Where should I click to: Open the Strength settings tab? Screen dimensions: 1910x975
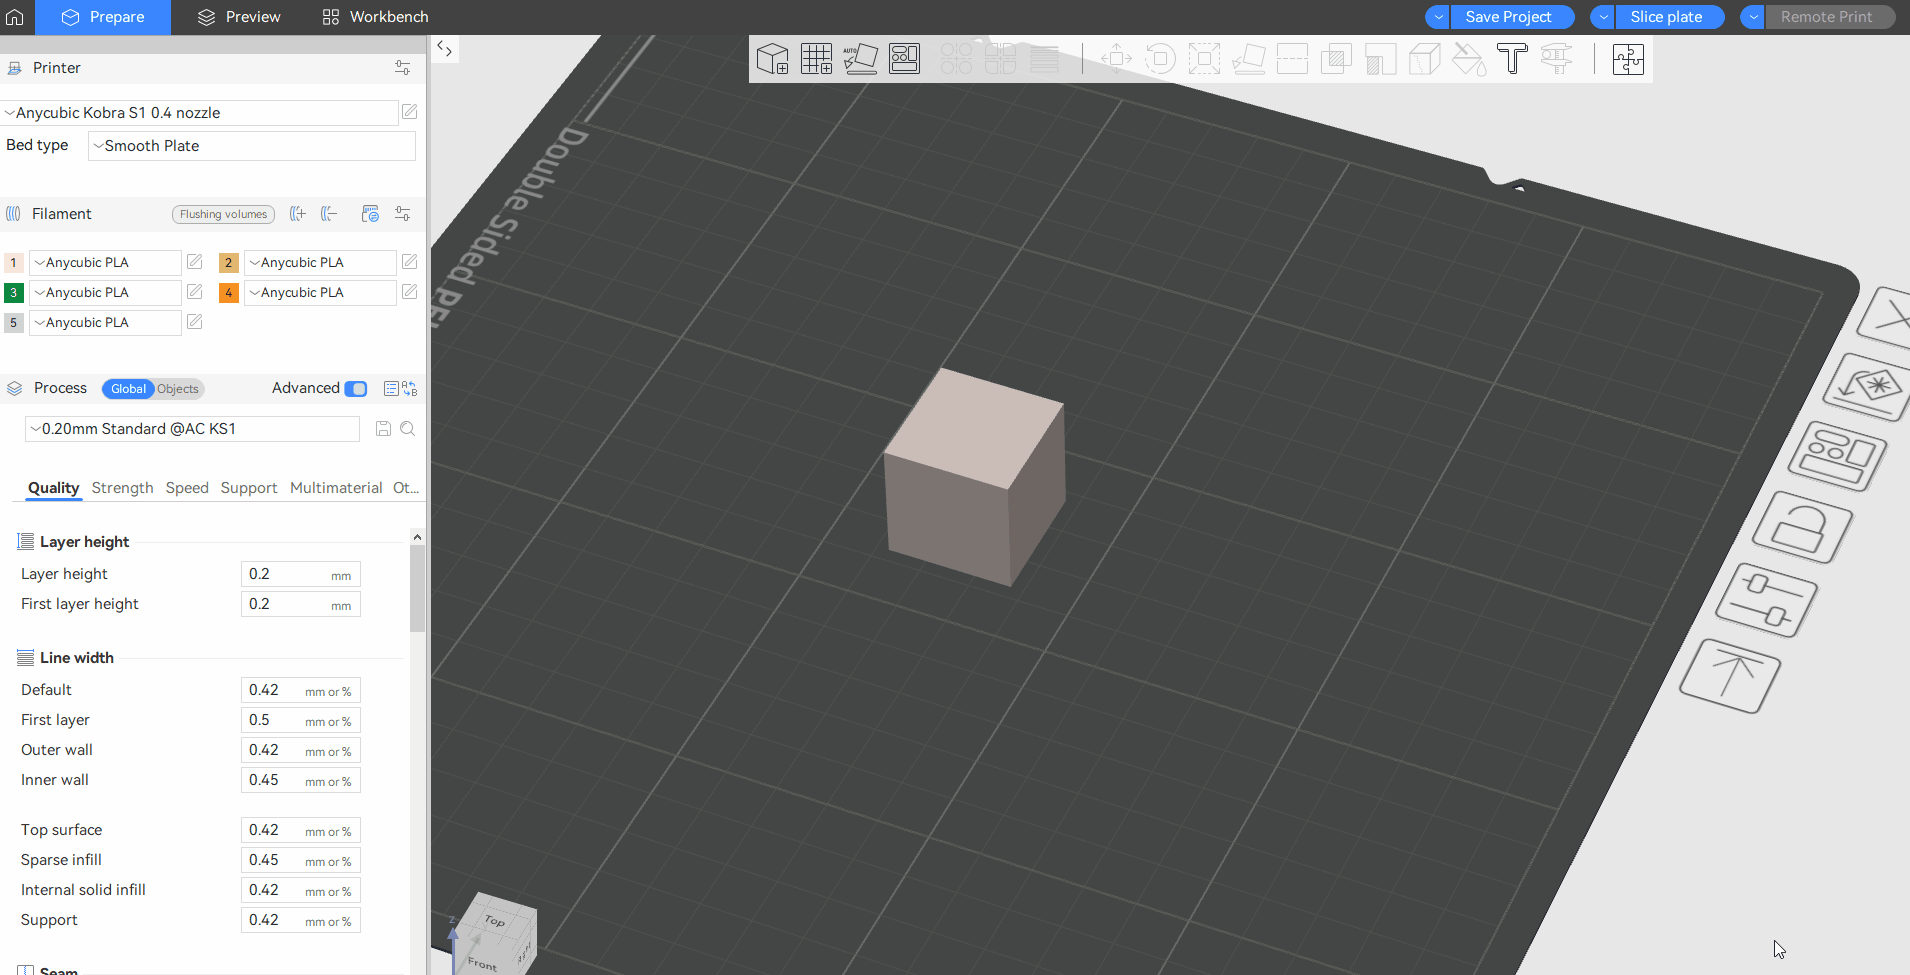[122, 488]
